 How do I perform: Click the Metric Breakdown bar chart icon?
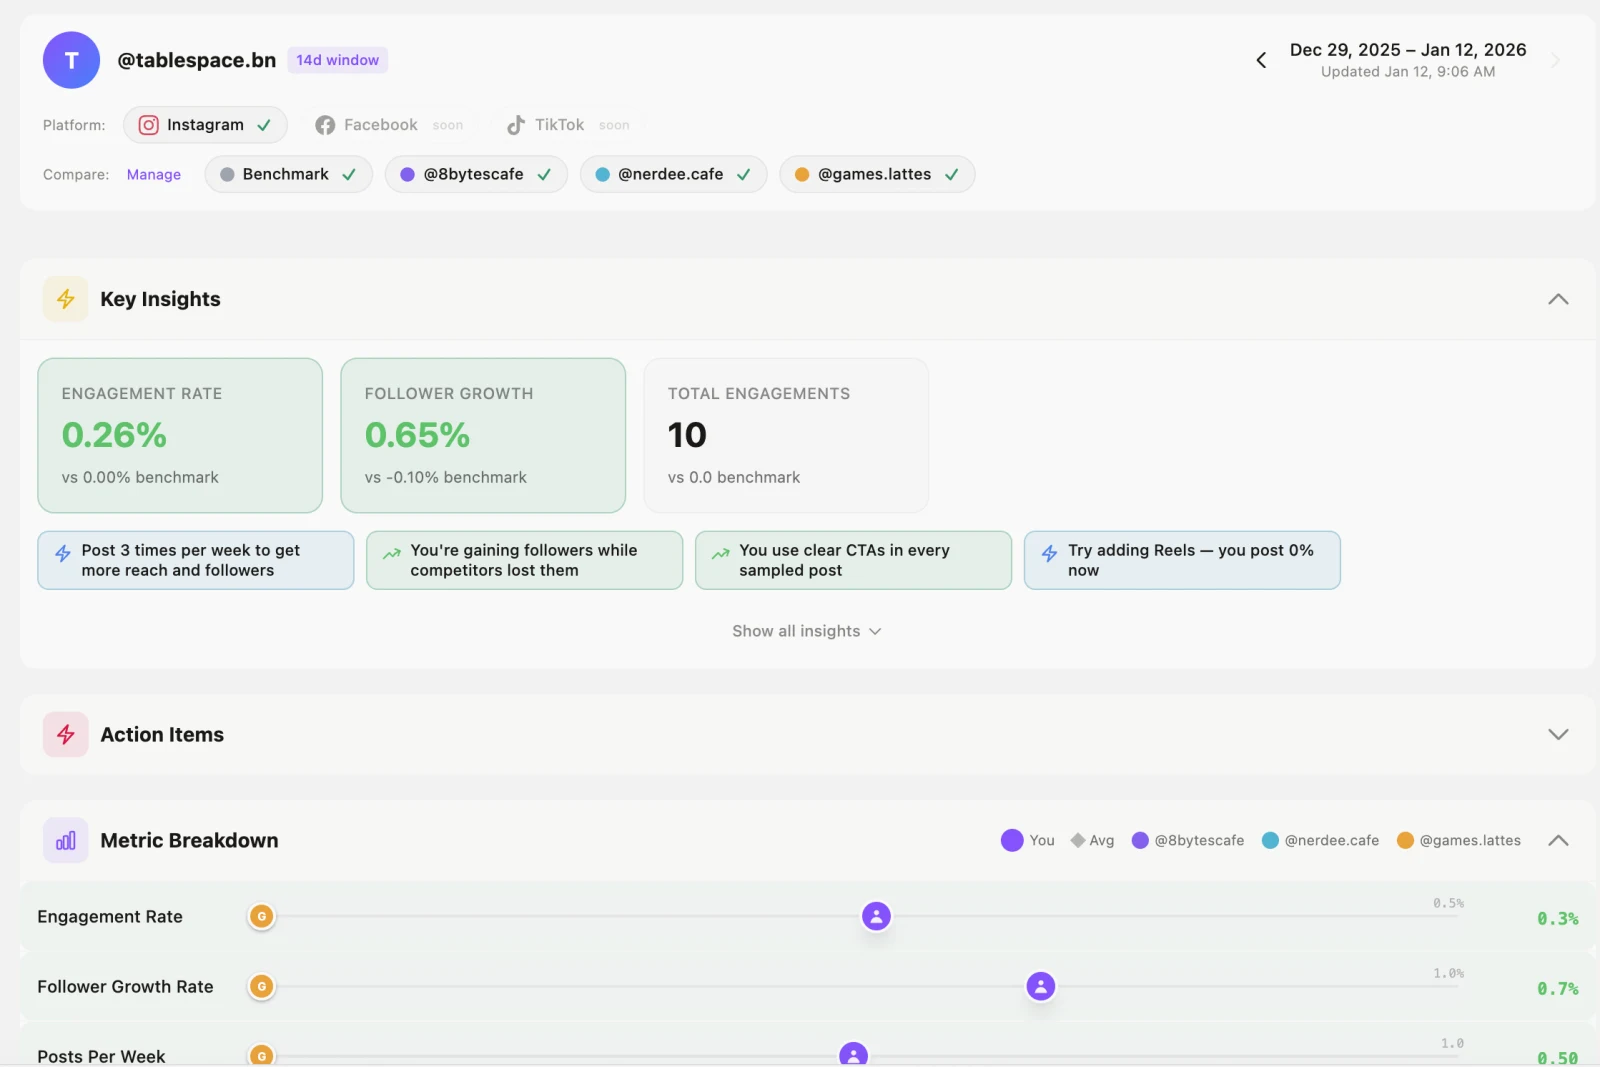66,841
